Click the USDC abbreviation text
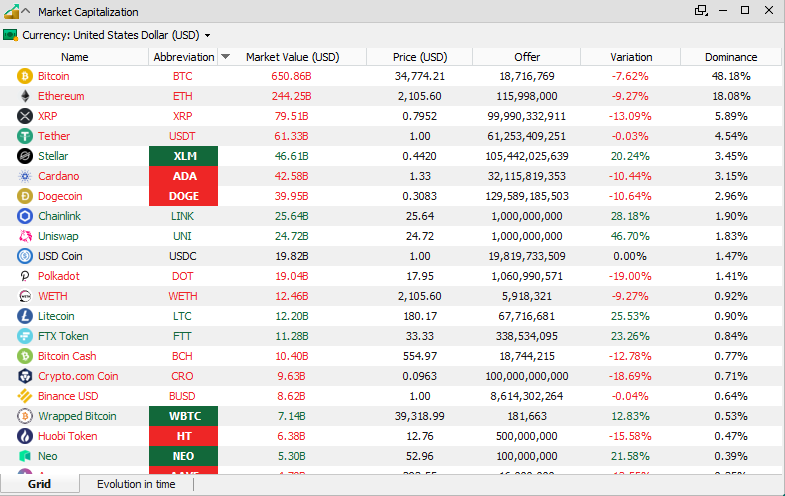 (x=183, y=256)
